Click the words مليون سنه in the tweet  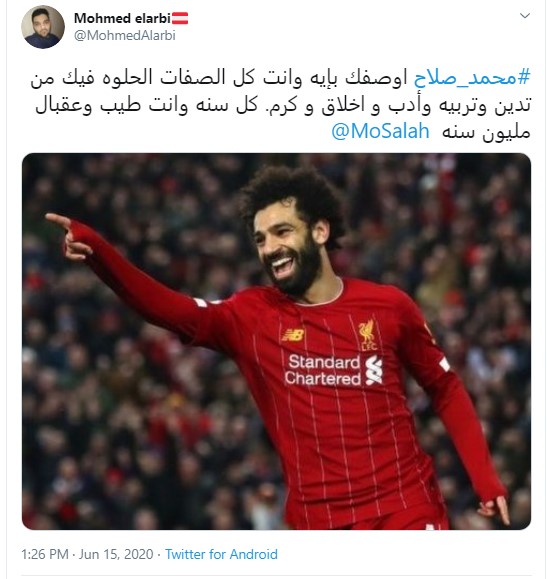(x=486, y=133)
